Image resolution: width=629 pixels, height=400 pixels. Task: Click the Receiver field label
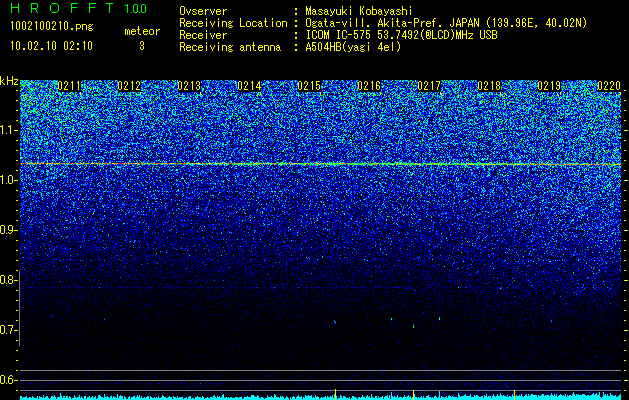[x=203, y=35]
